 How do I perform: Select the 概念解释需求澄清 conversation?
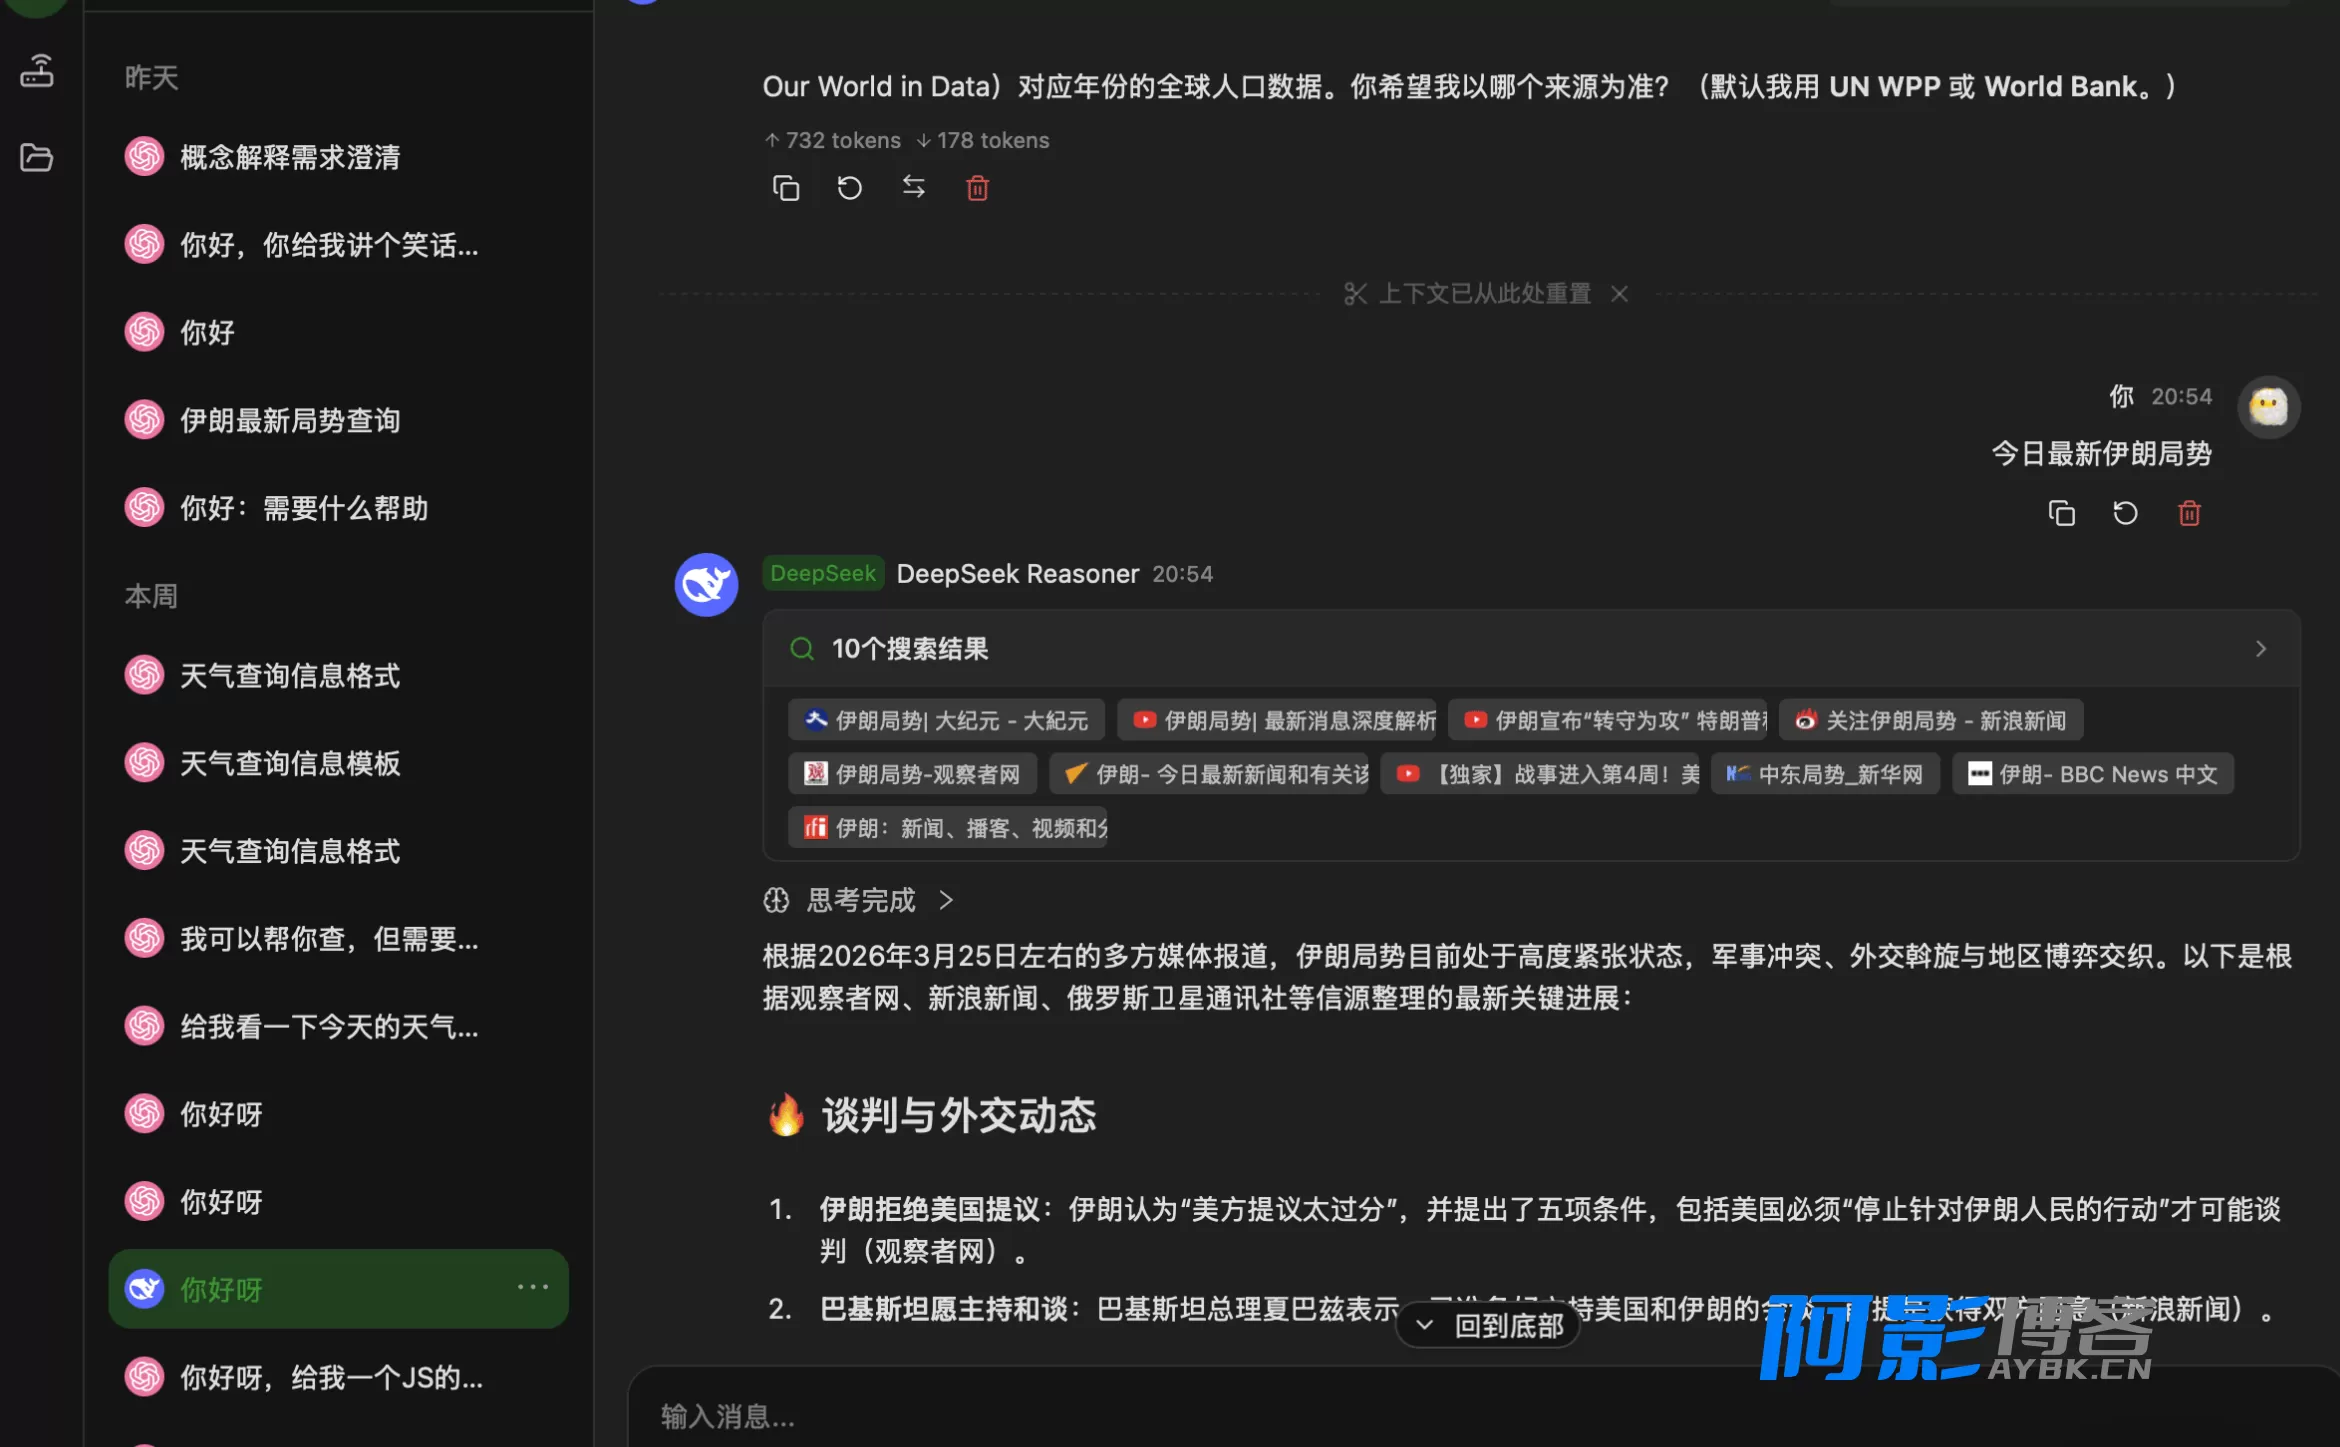coord(290,157)
